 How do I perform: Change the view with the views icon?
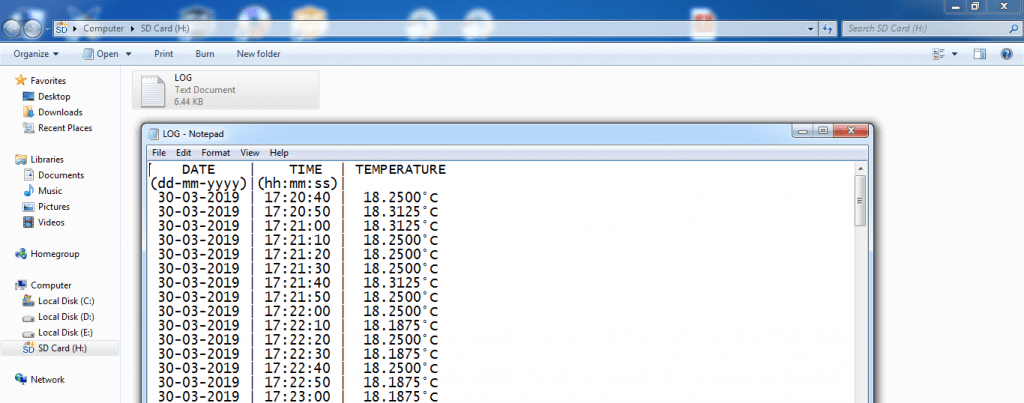(x=939, y=54)
